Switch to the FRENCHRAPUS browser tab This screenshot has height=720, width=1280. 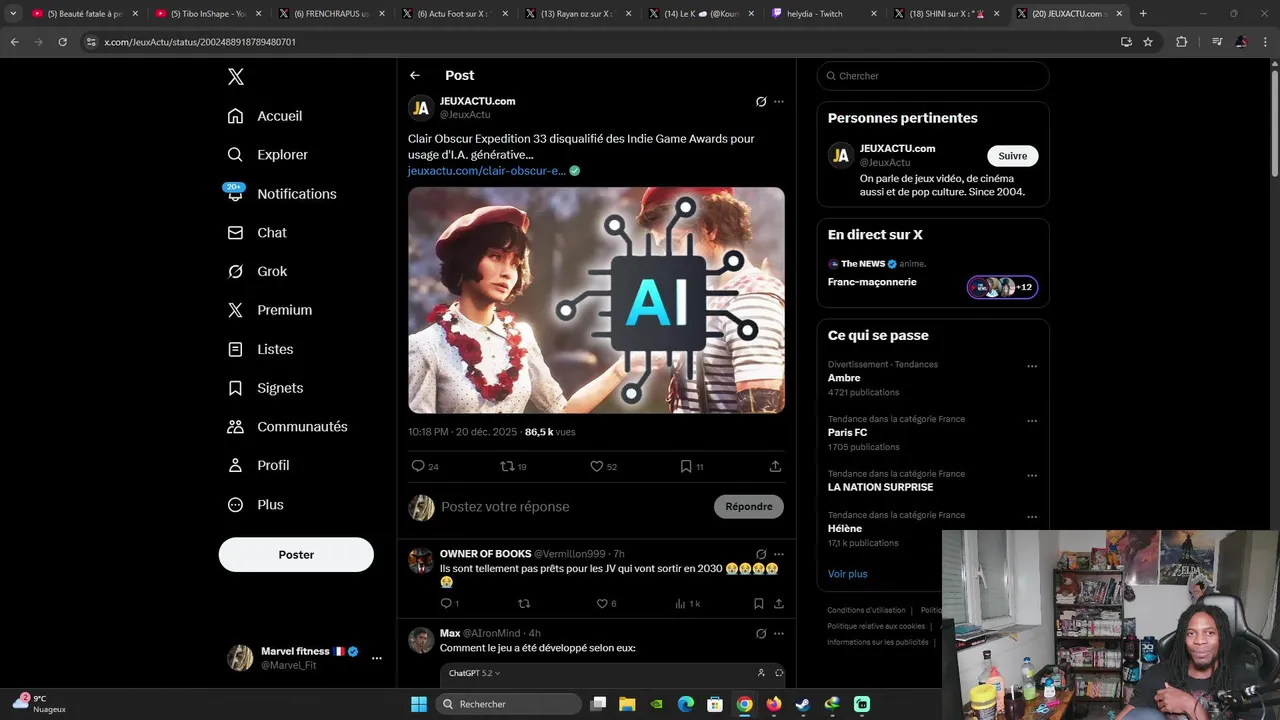point(331,14)
